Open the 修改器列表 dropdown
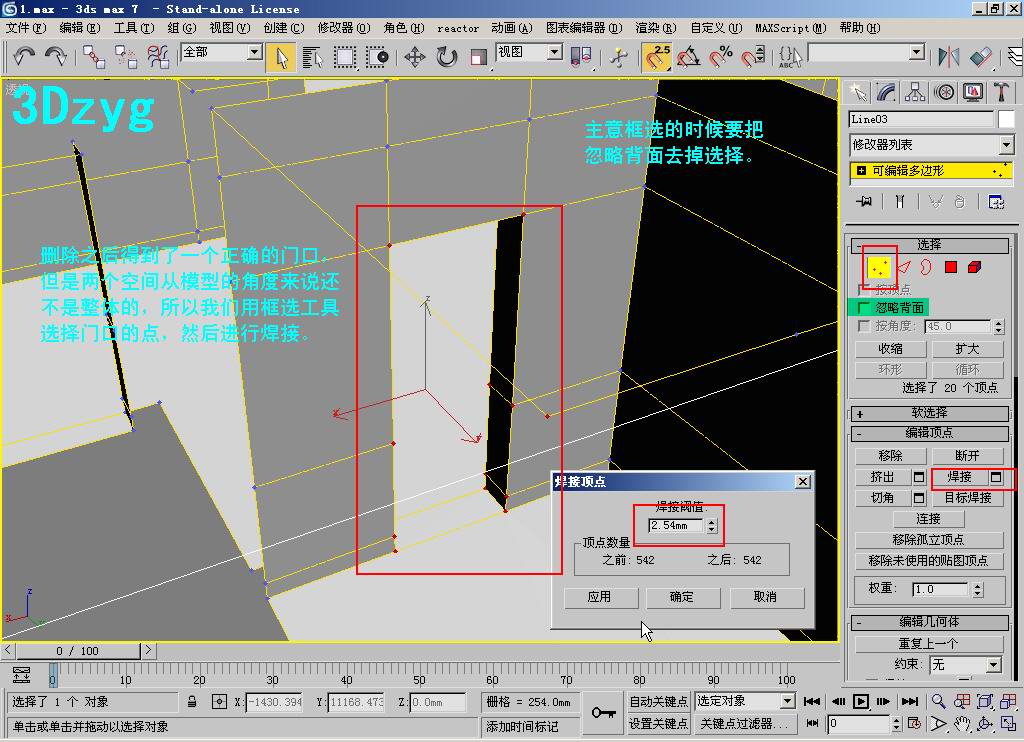The width and height of the screenshot is (1024, 742). tap(1005, 145)
